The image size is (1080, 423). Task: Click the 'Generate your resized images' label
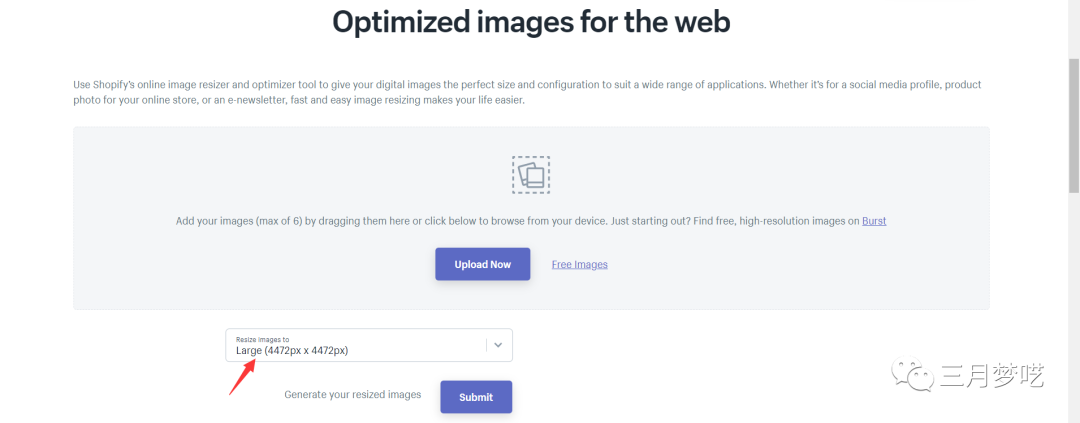(x=353, y=395)
